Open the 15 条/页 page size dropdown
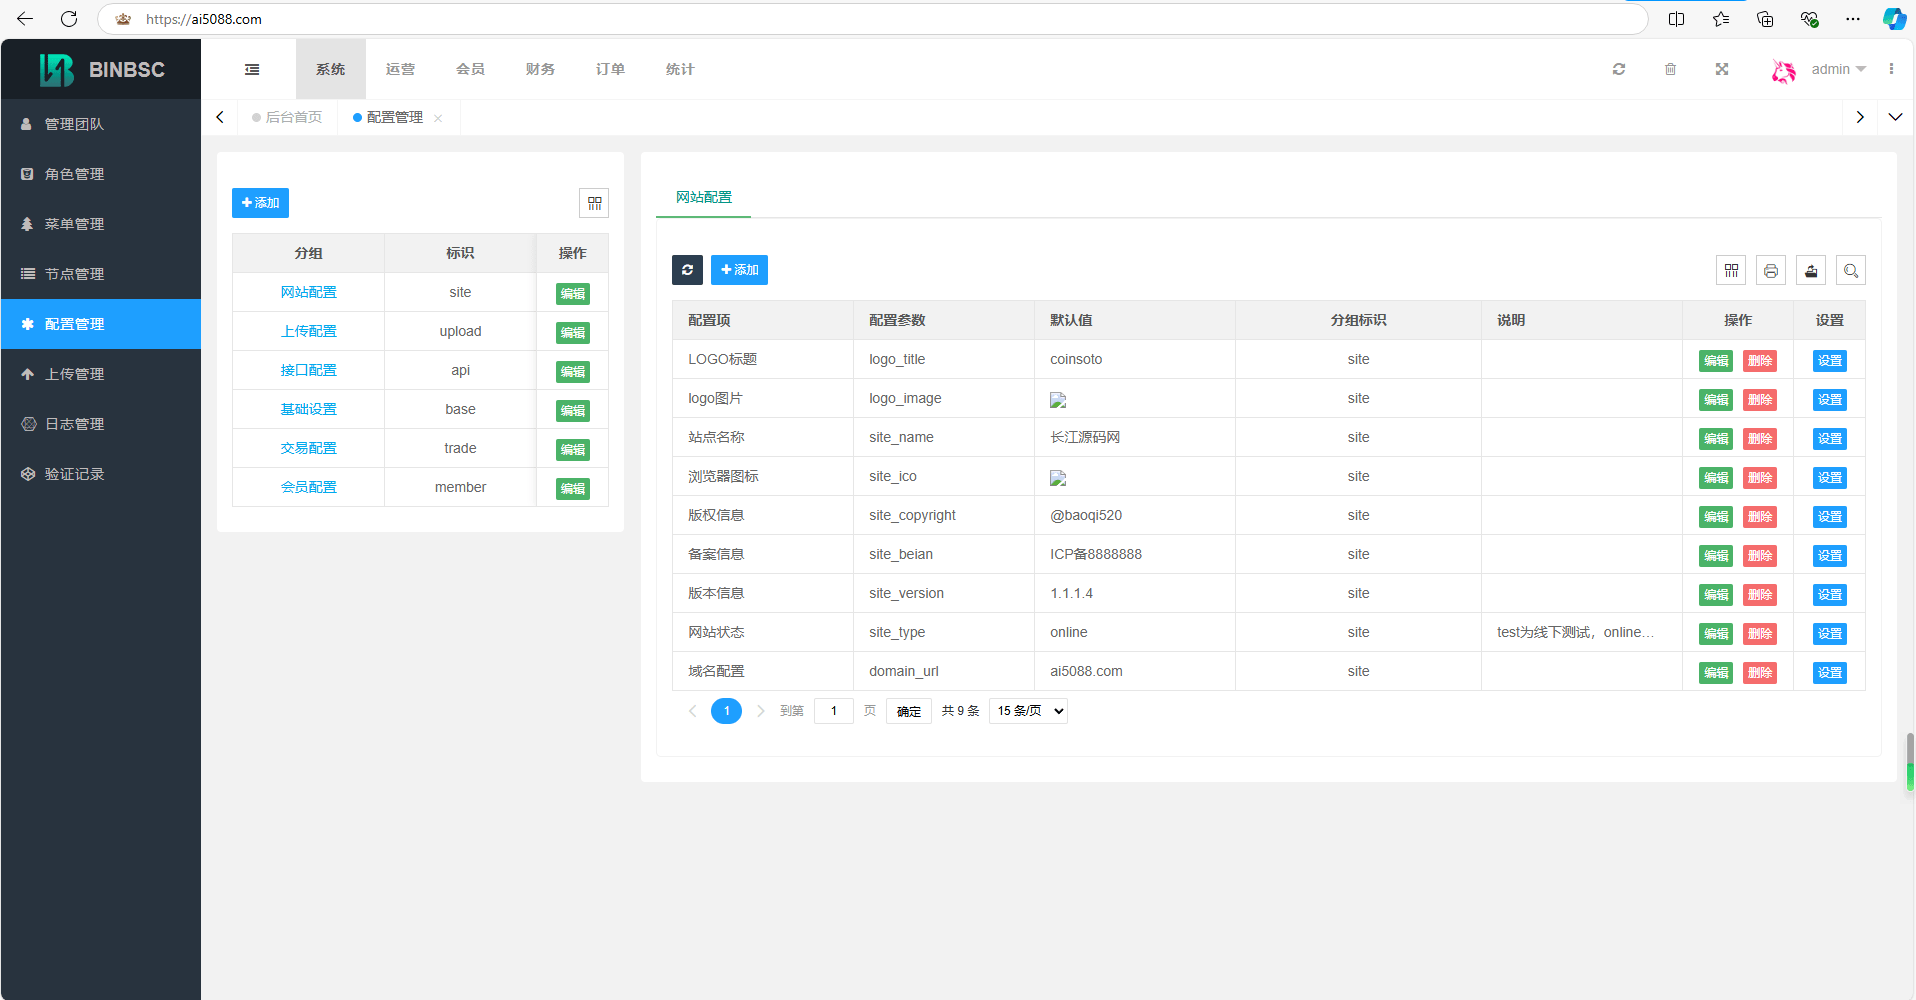This screenshot has width=1916, height=1000. [1029, 711]
